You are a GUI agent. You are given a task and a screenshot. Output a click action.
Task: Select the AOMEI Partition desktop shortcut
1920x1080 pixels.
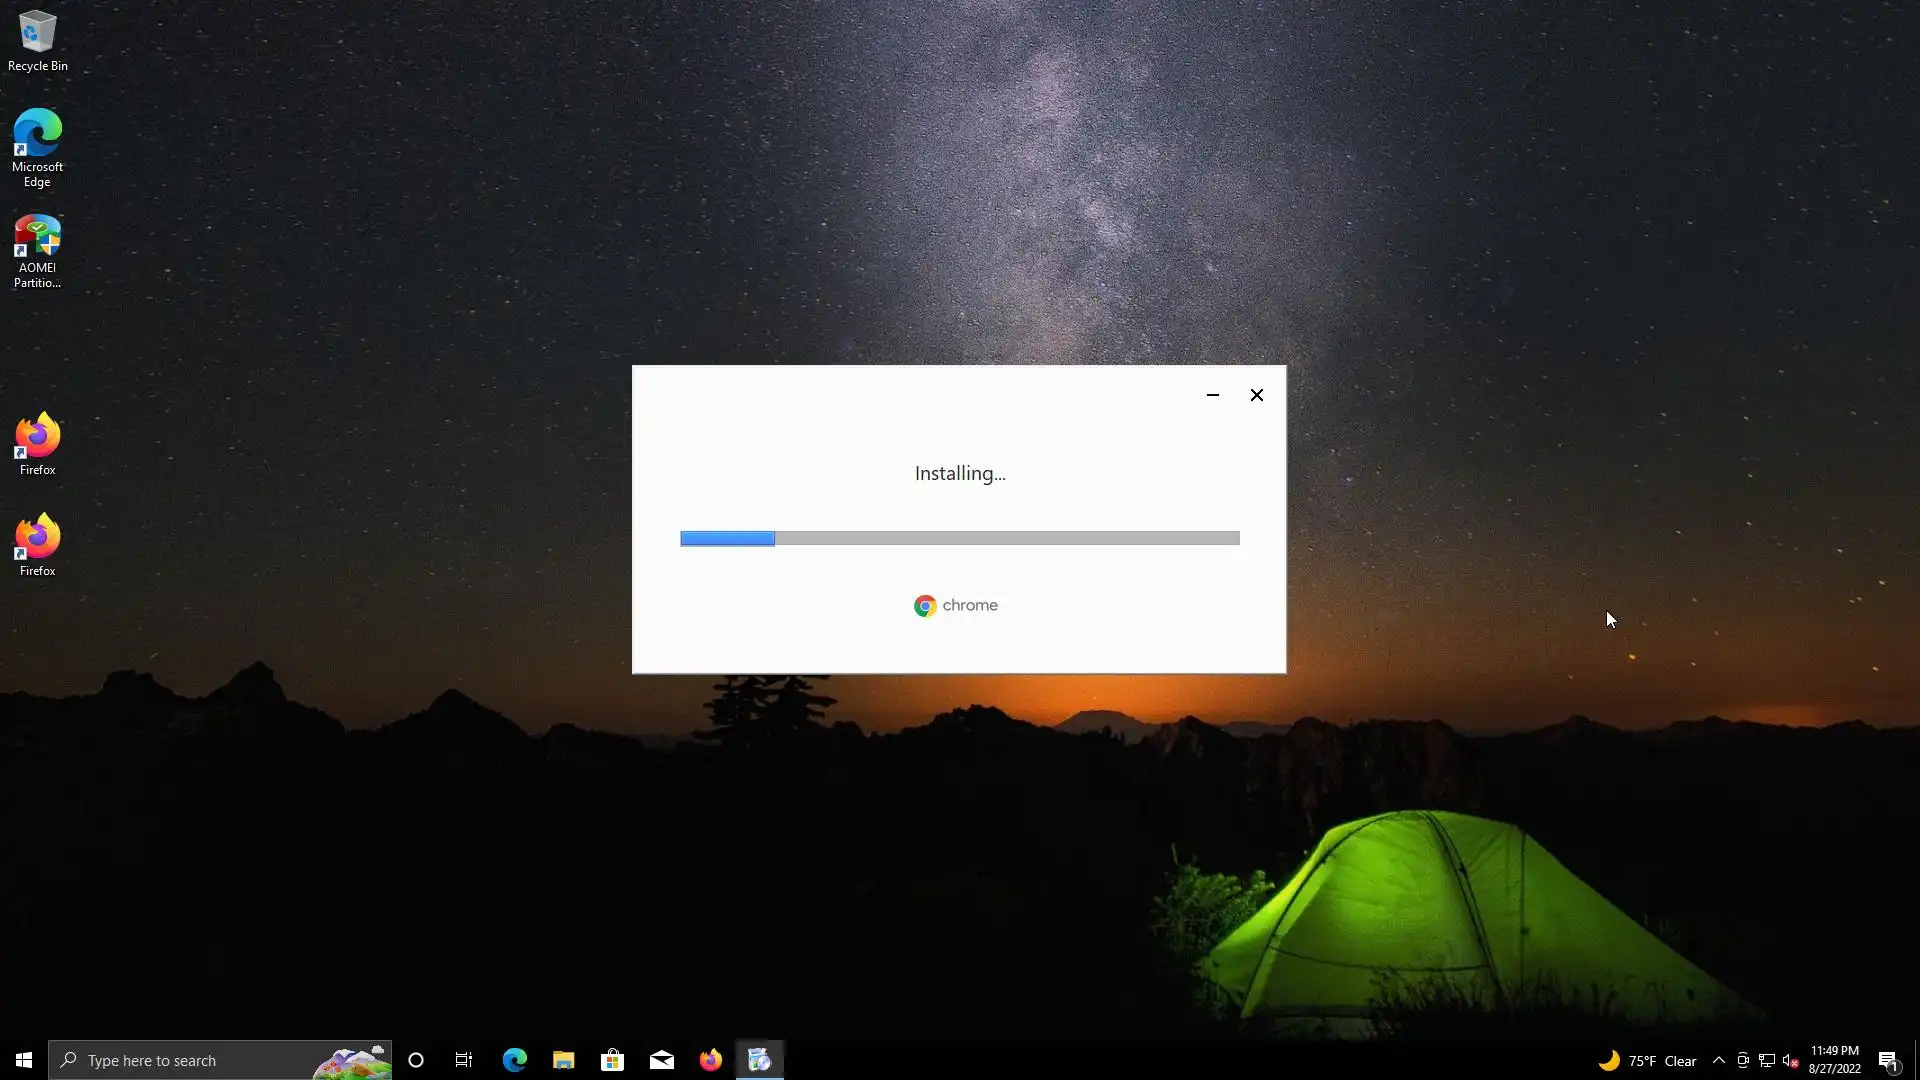coord(37,250)
